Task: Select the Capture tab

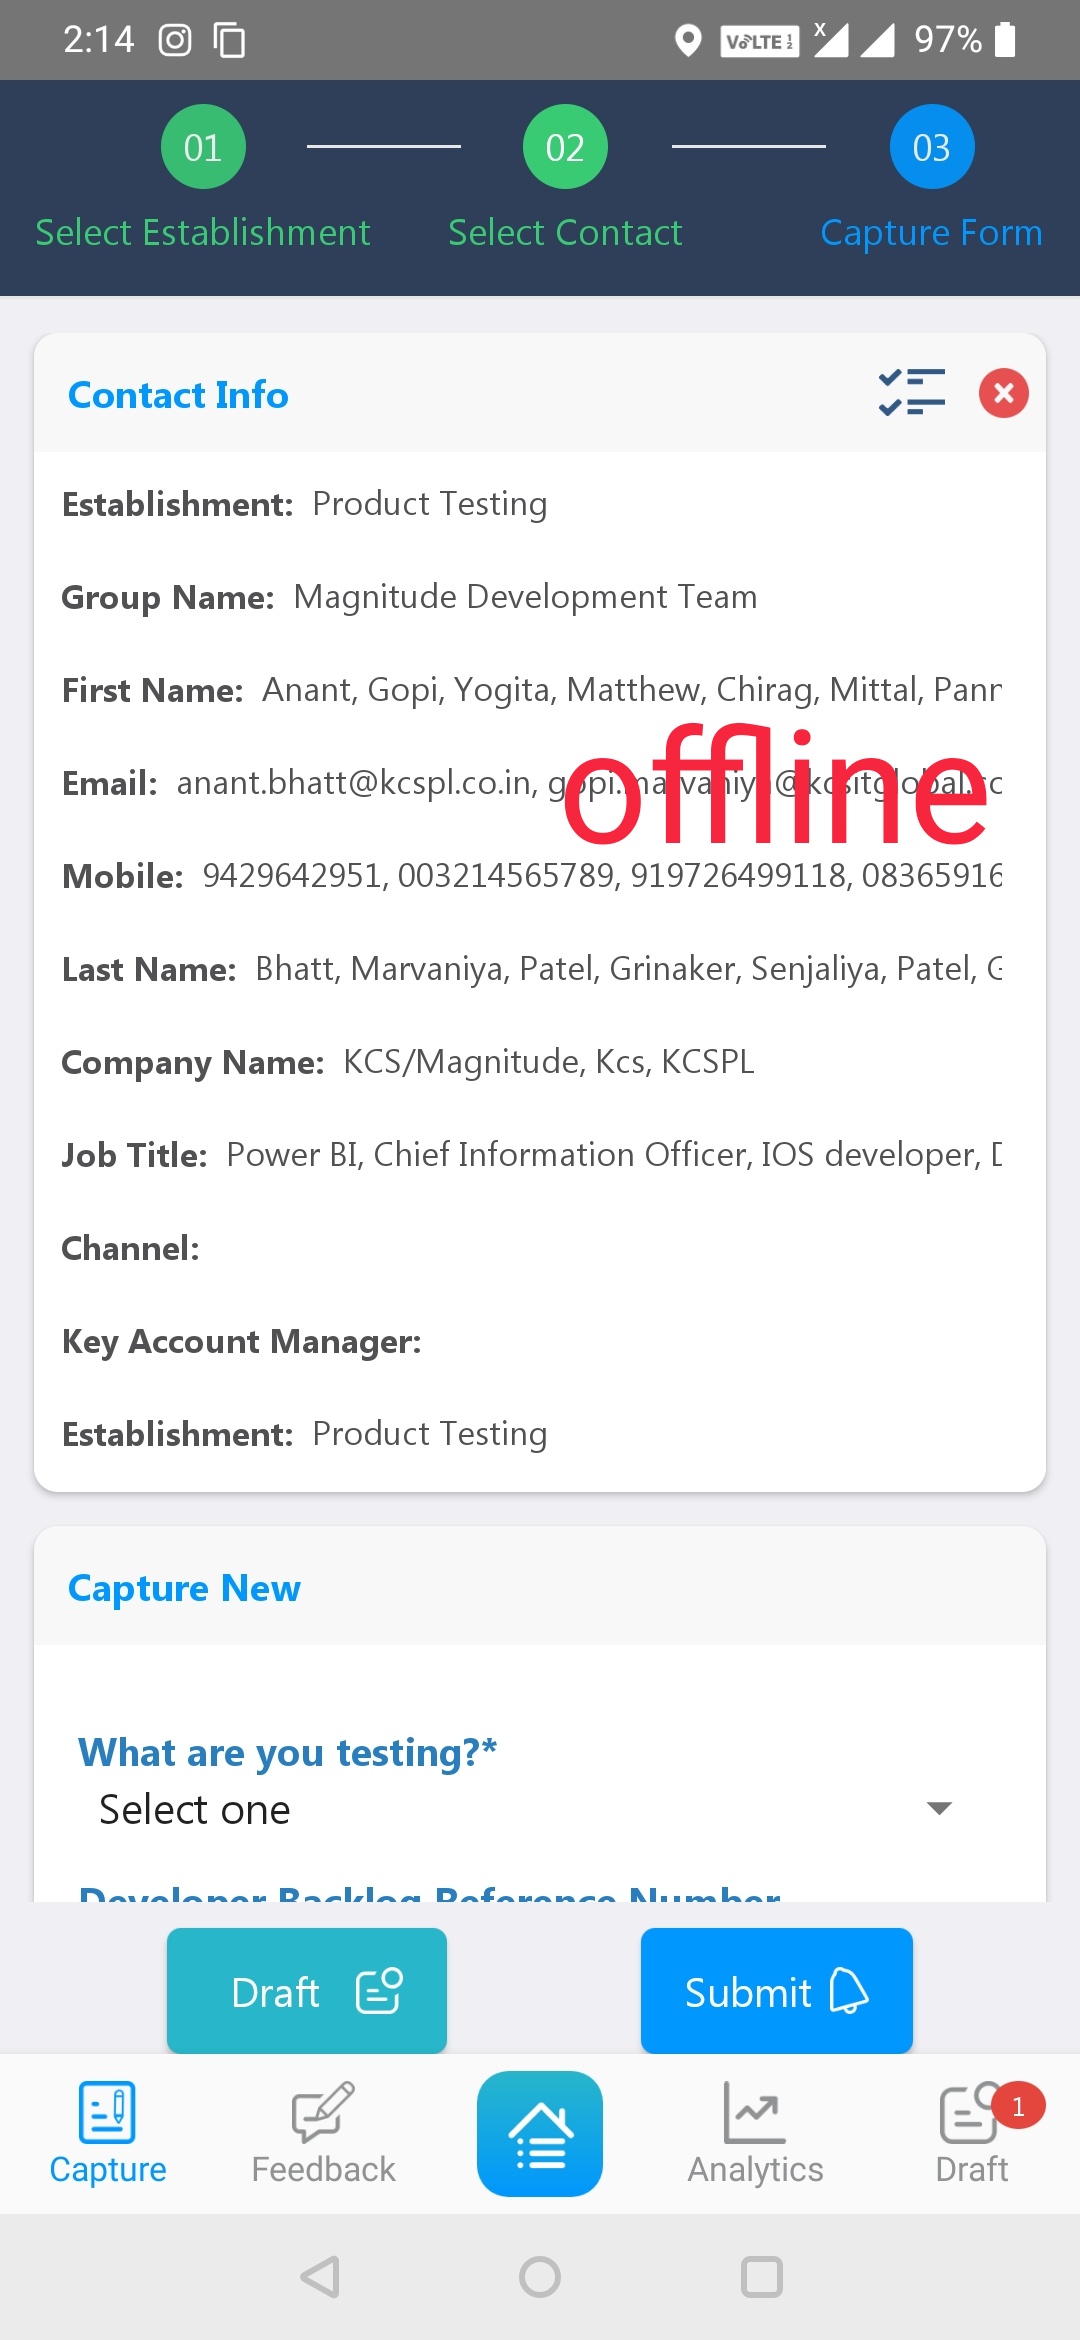Action: pyautogui.click(x=108, y=2133)
